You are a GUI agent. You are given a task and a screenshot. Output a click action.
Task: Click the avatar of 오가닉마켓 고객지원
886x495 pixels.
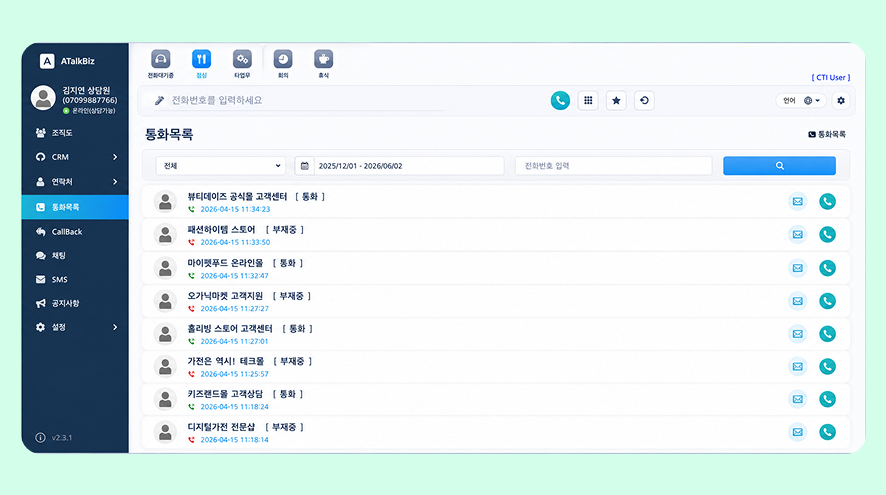pos(165,301)
